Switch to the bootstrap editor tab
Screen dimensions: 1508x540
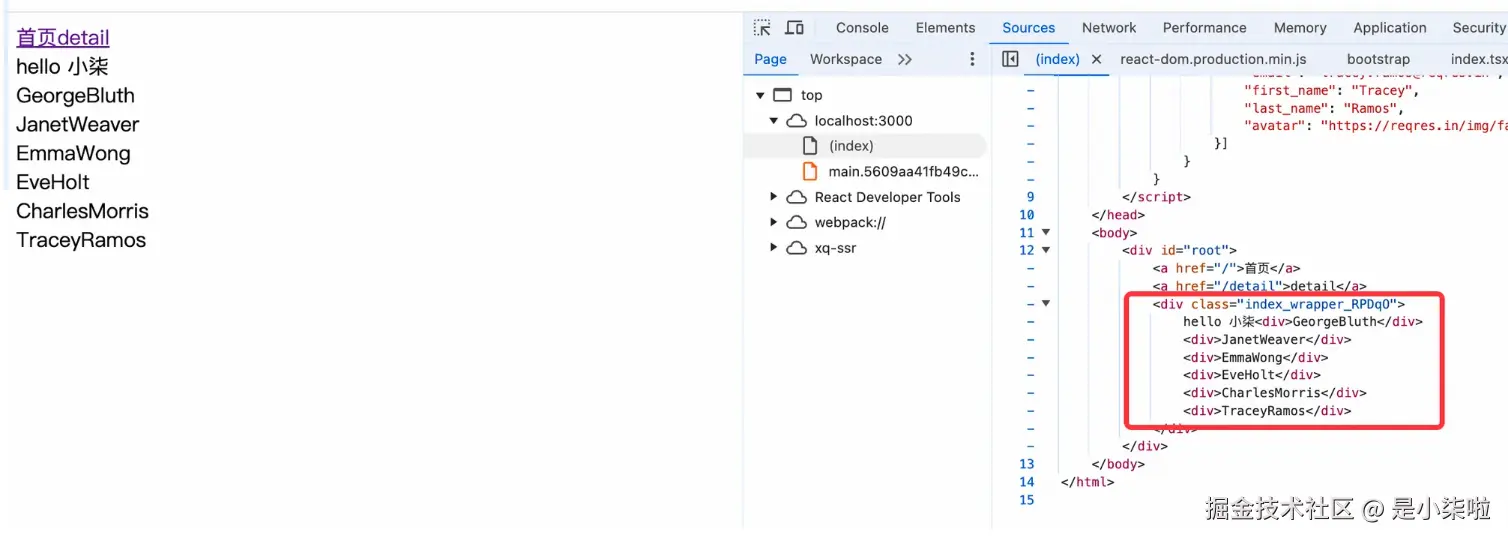tap(1378, 59)
